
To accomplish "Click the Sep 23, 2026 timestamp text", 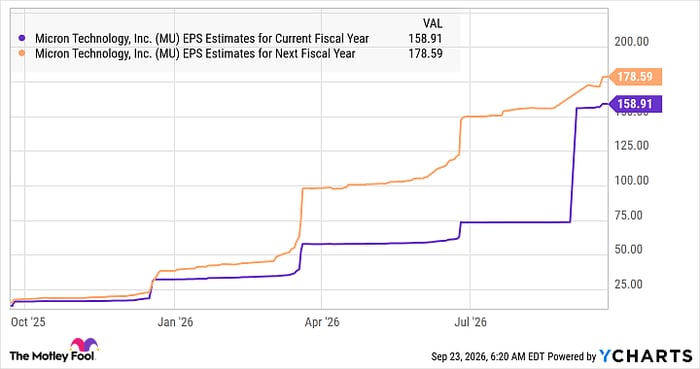I will click(x=513, y=356).
